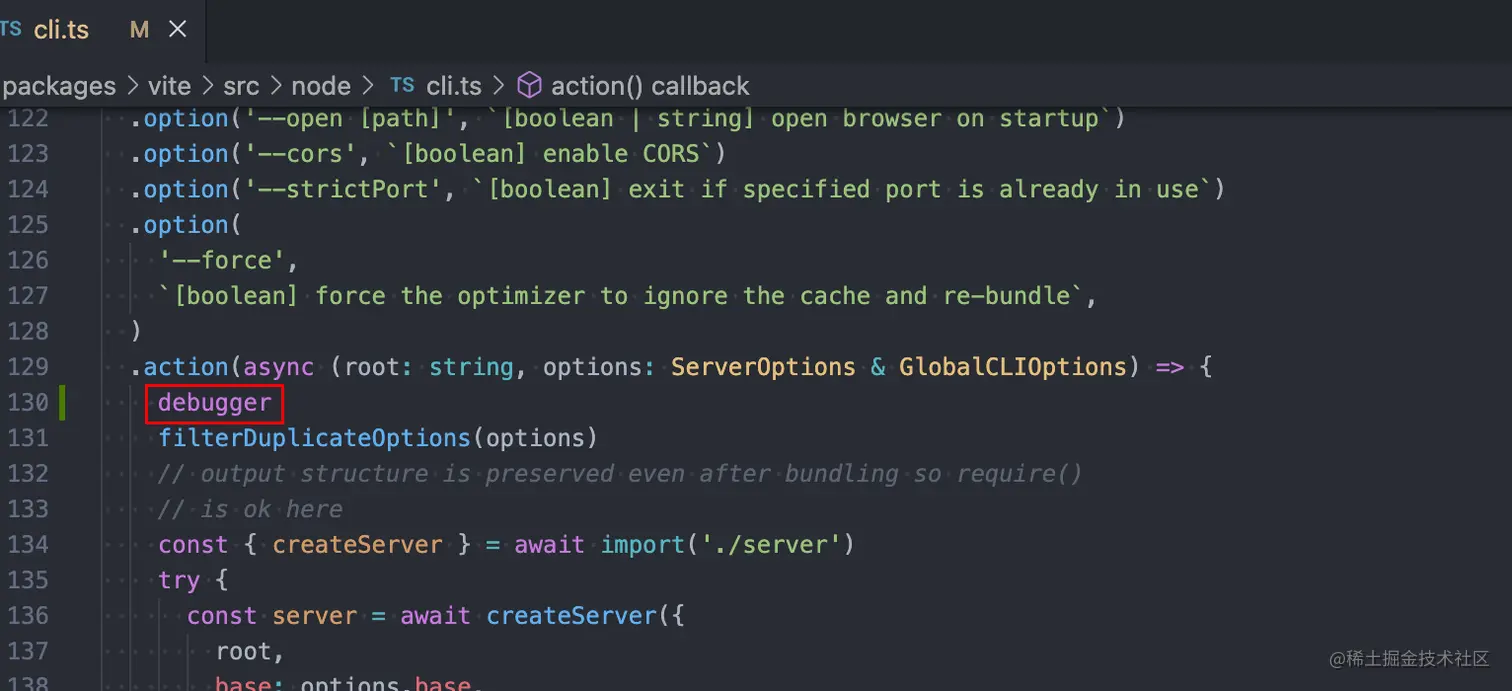Open the vite breadcrumb segment
The image size is (1512, 691).
tap(169, 86)
